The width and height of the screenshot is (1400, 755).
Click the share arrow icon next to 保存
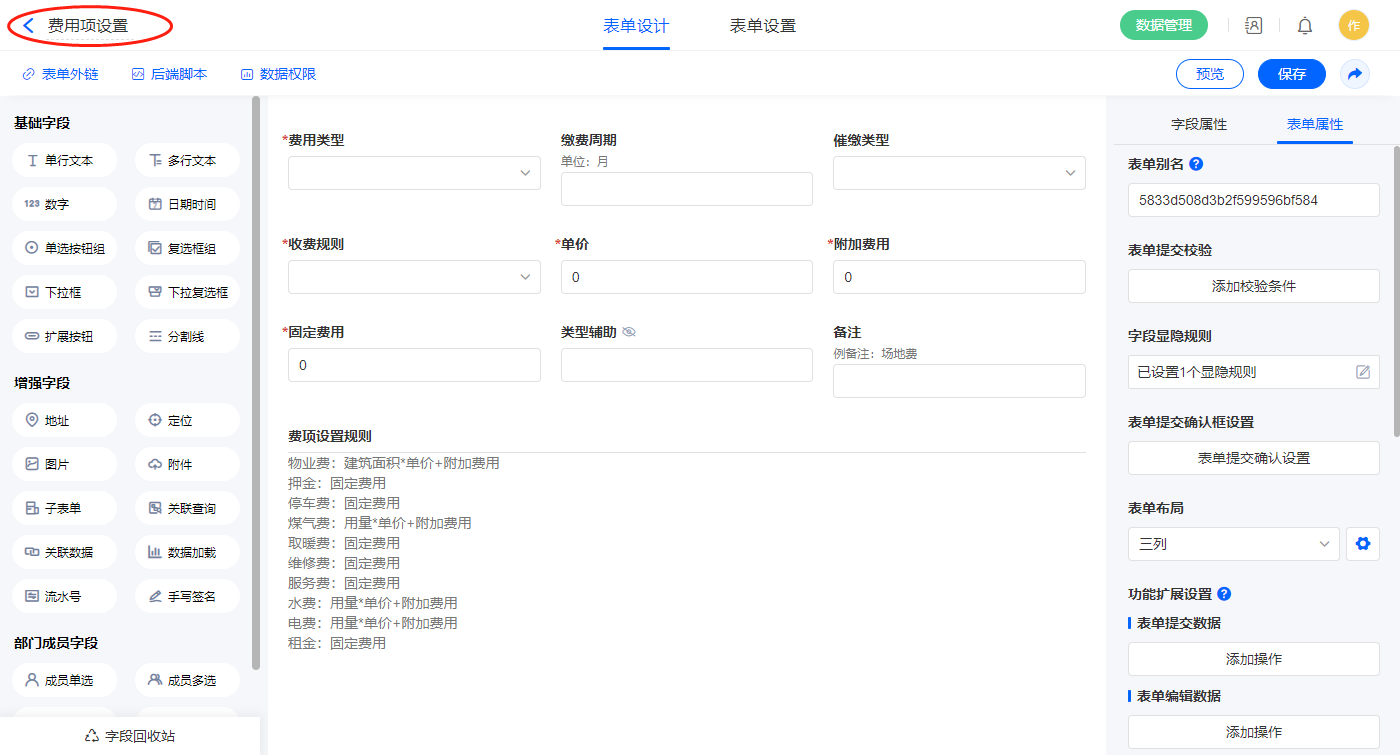(1355, 74)
